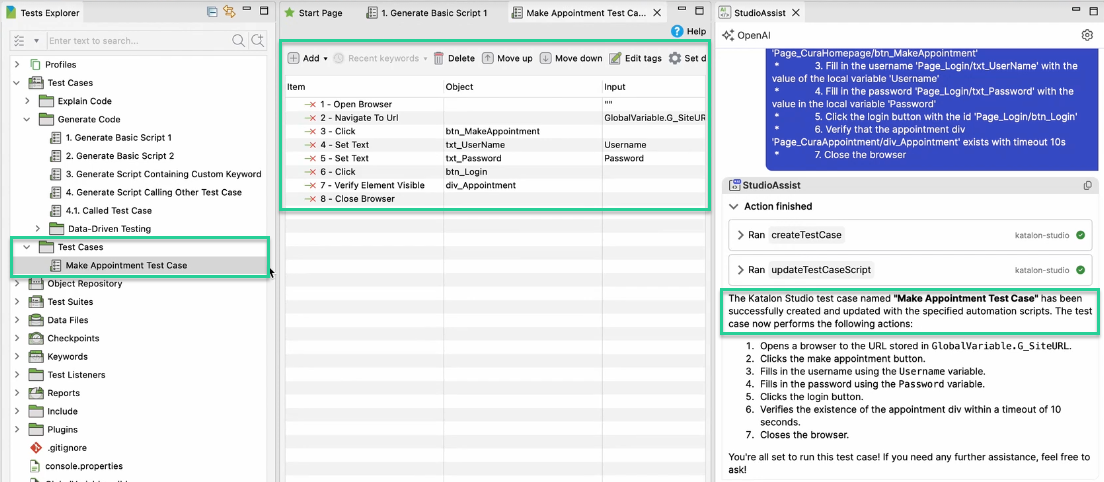Viewport: 1104px width, 482px height.
Task: Copy StudioAssist response via copy icon
Action: click(x=1088, y=186)
